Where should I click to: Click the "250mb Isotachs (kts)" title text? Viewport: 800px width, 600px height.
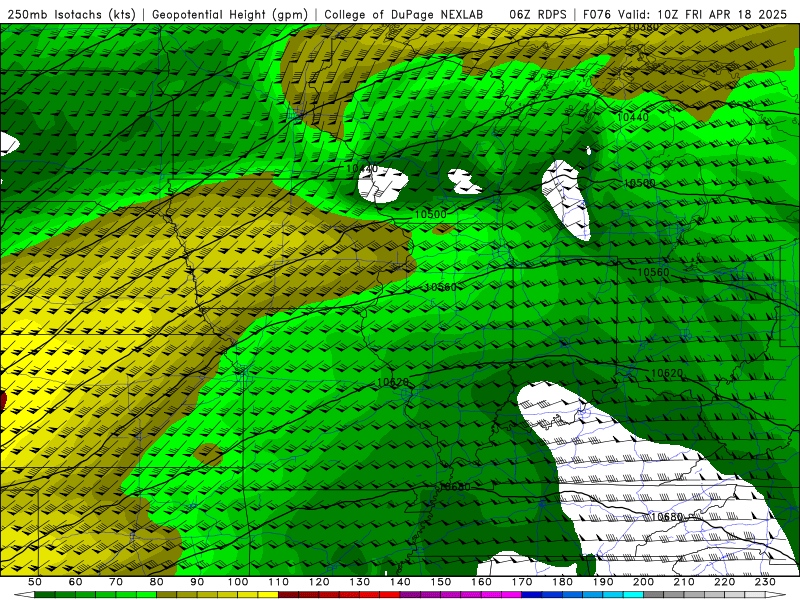(72, 14)
